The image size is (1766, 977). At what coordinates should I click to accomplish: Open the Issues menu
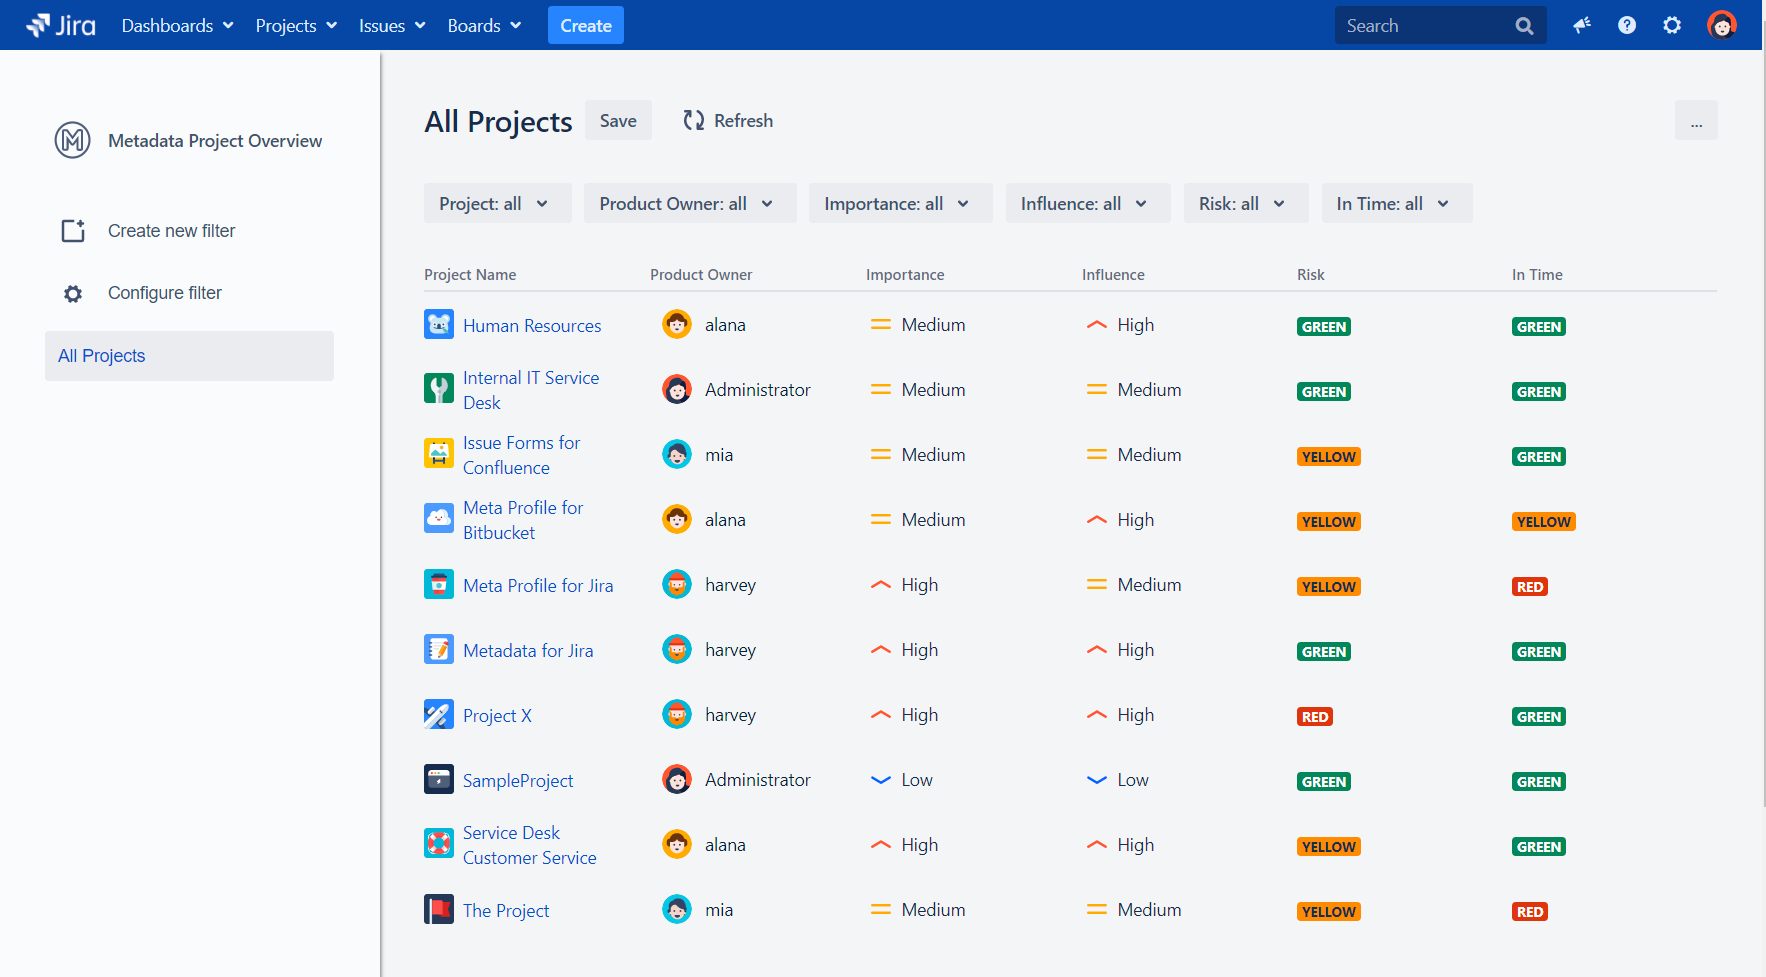392,25
